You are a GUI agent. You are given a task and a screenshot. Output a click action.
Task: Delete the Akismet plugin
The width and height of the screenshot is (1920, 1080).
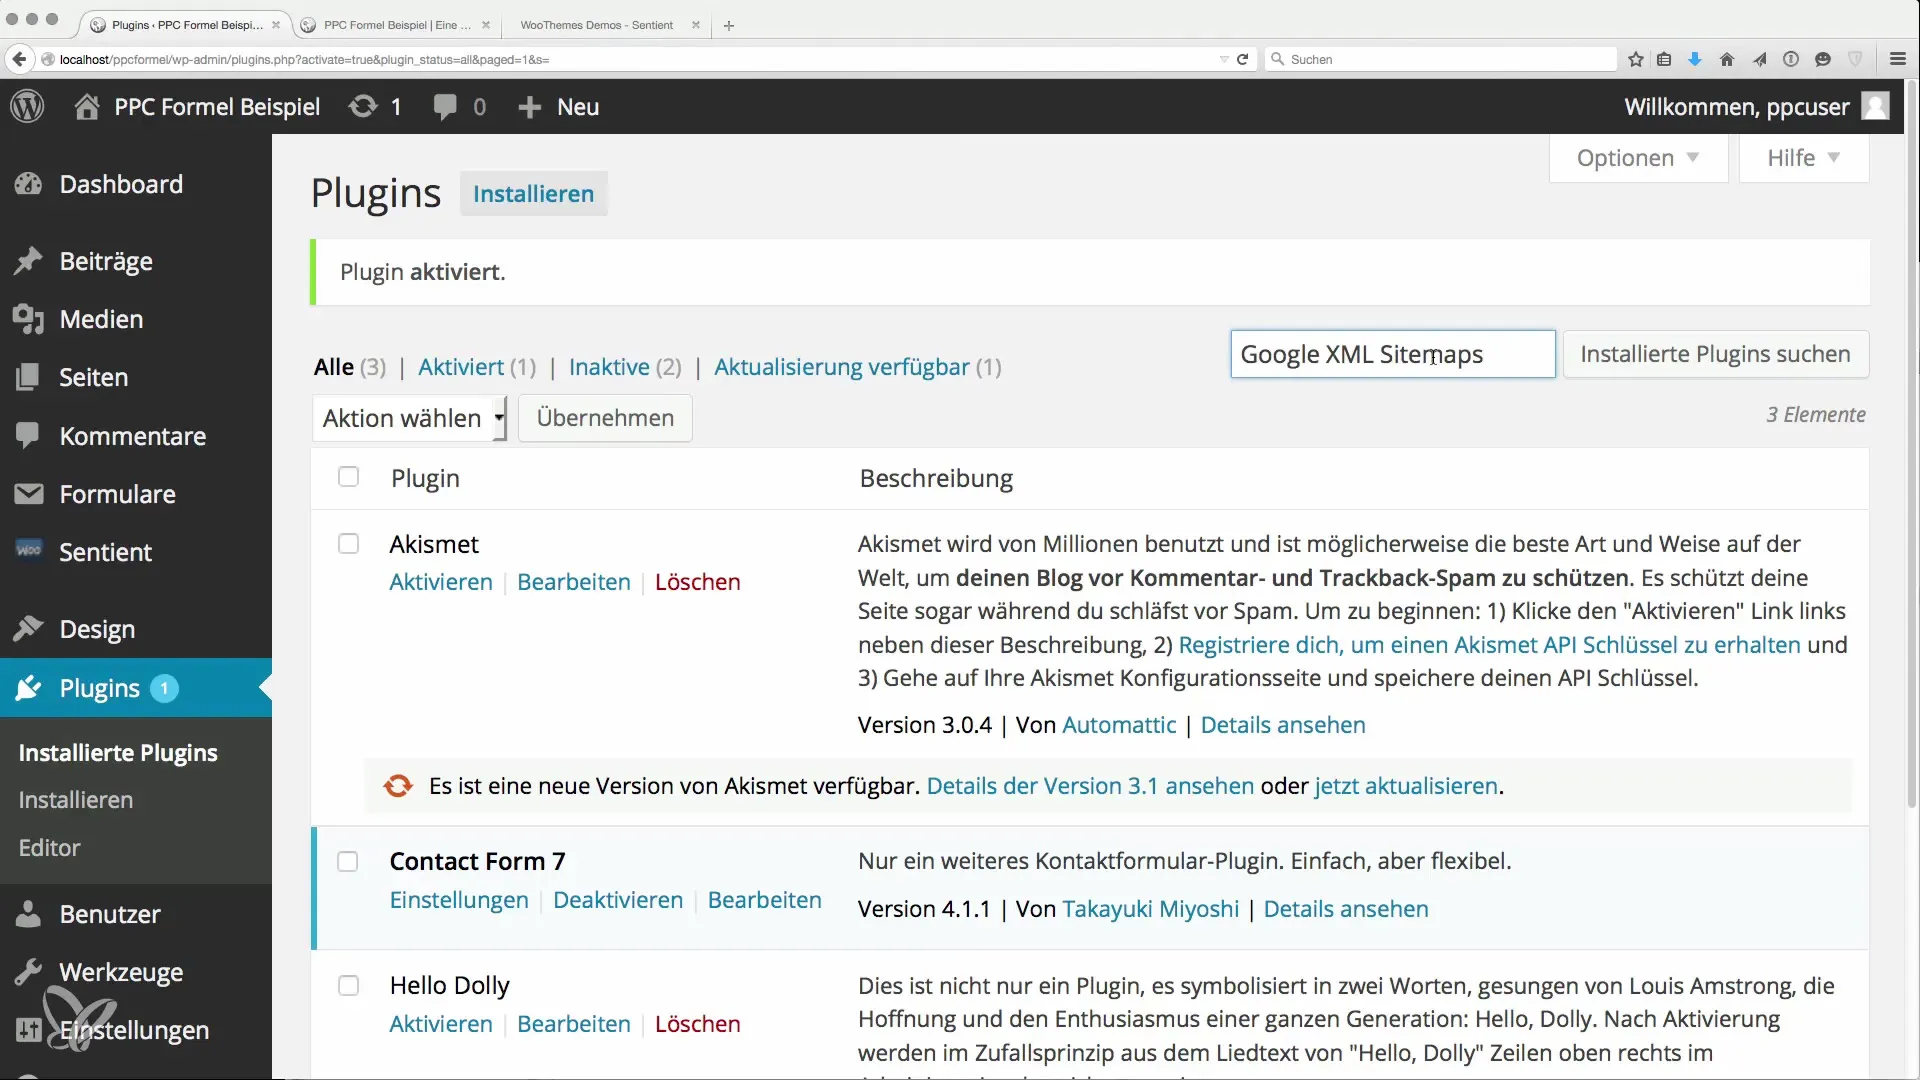pos(698,582)
